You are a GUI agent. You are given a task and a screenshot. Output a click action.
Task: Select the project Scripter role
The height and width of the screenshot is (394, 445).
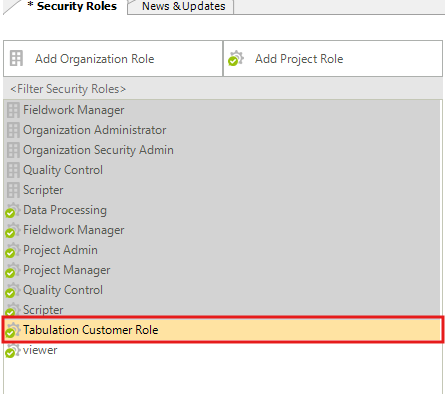click(223, 309)
